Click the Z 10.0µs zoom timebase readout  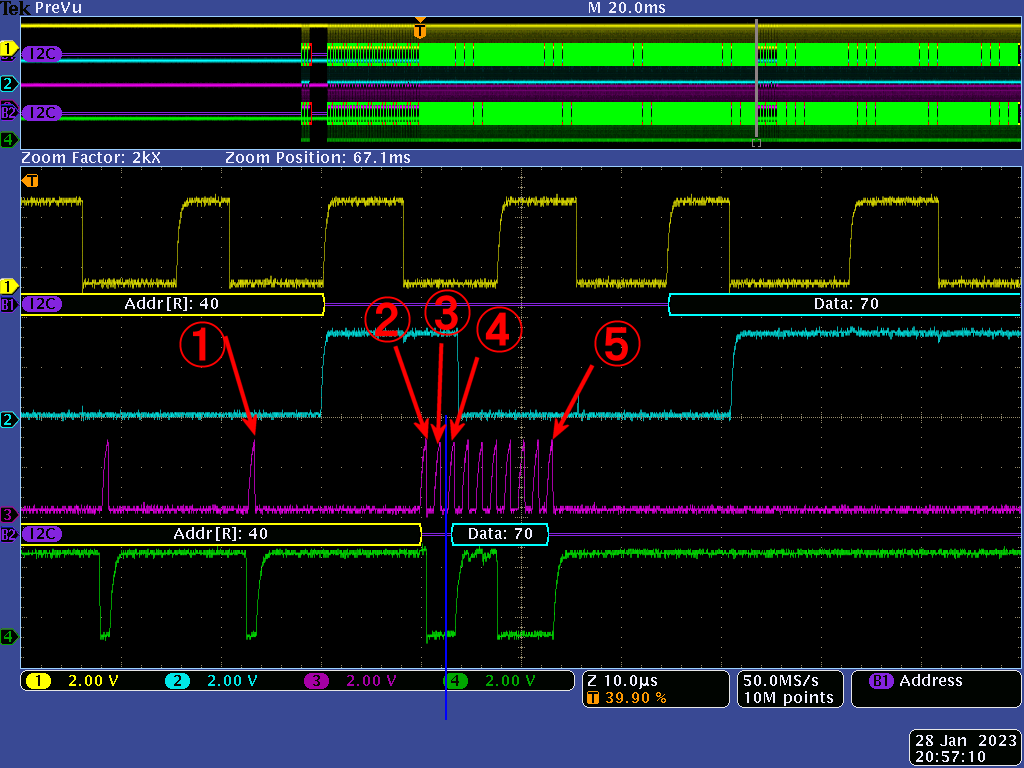coord(623,681)
